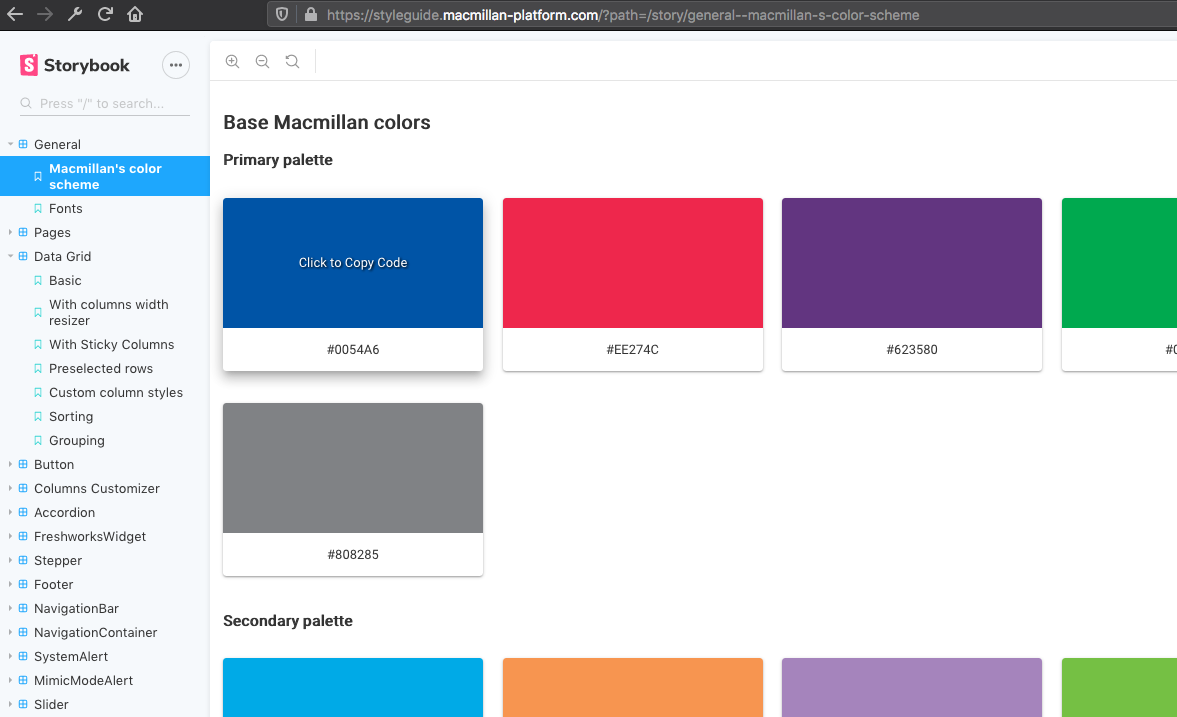Screen dimensions: 1177x717
Task: Select Macmillan's color scheme story
Action: [105, 176]
